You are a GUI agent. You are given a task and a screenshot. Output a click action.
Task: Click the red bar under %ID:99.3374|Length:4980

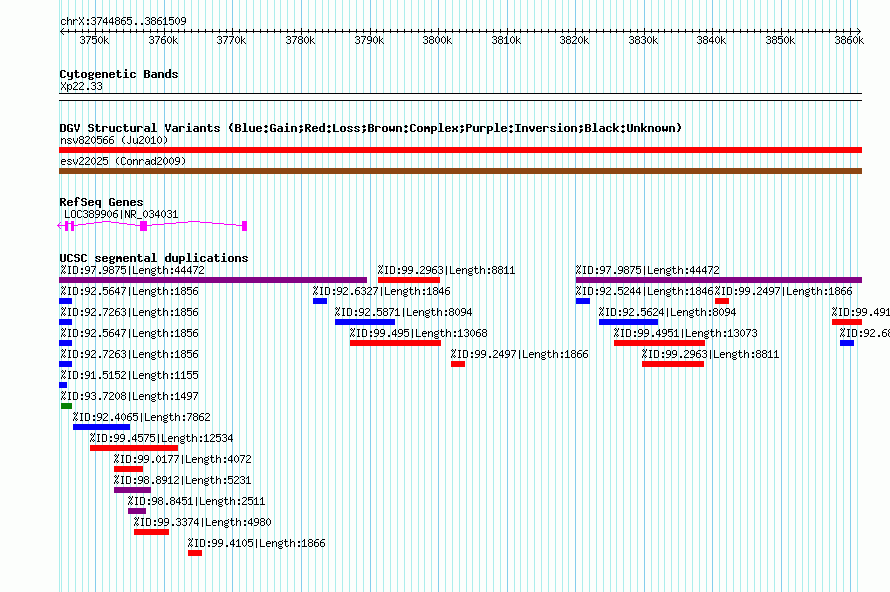pos(152,532)
